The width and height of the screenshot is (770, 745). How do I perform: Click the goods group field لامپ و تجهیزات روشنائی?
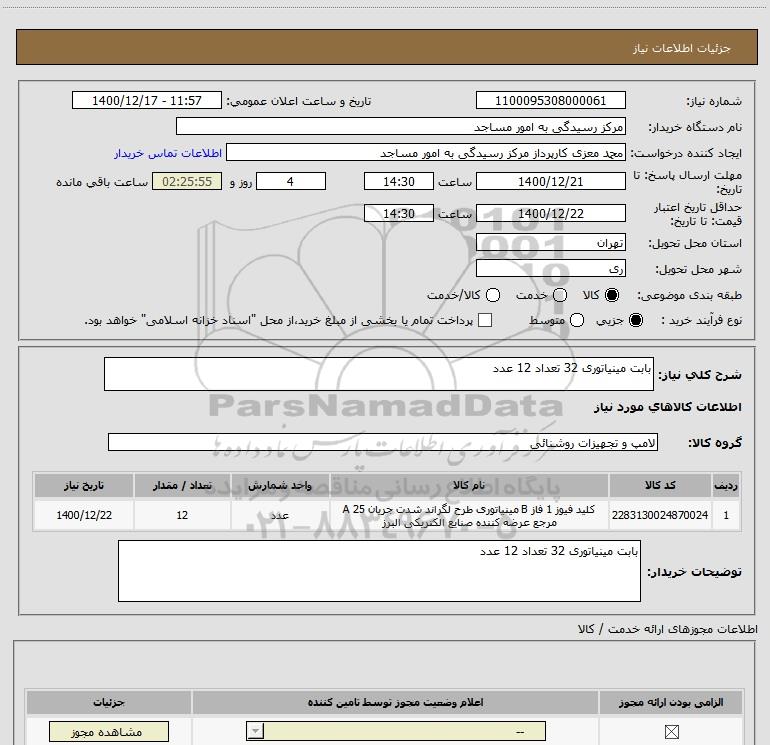click(383, 442)
